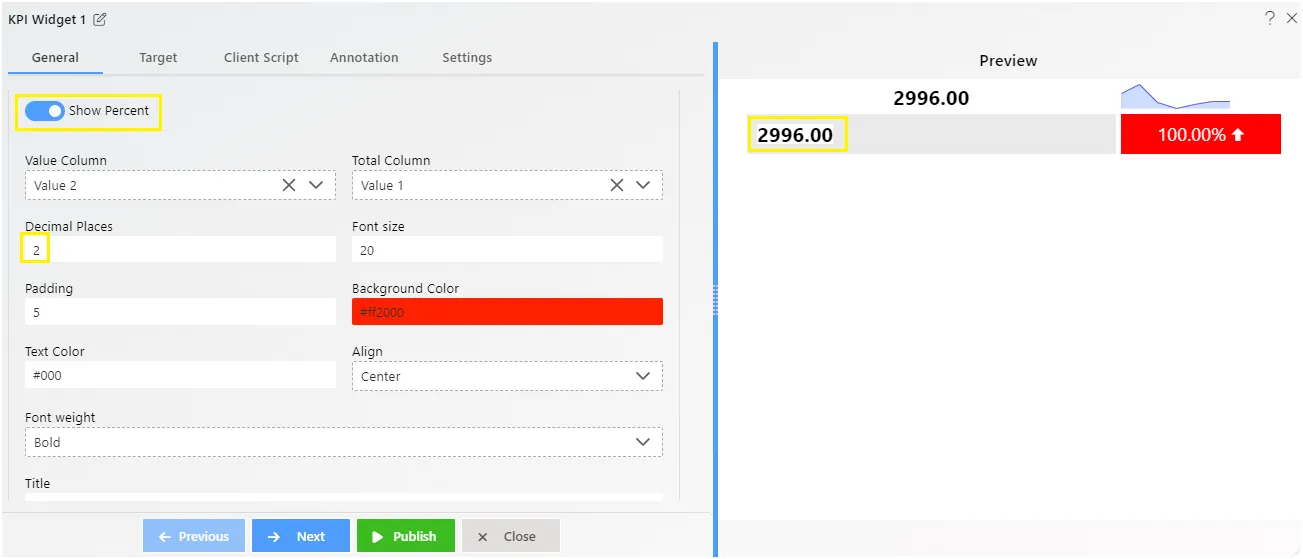Clear the Value Column selection with X
The height and width of the screenshot is (559, 1303).
tap(289, 185)
